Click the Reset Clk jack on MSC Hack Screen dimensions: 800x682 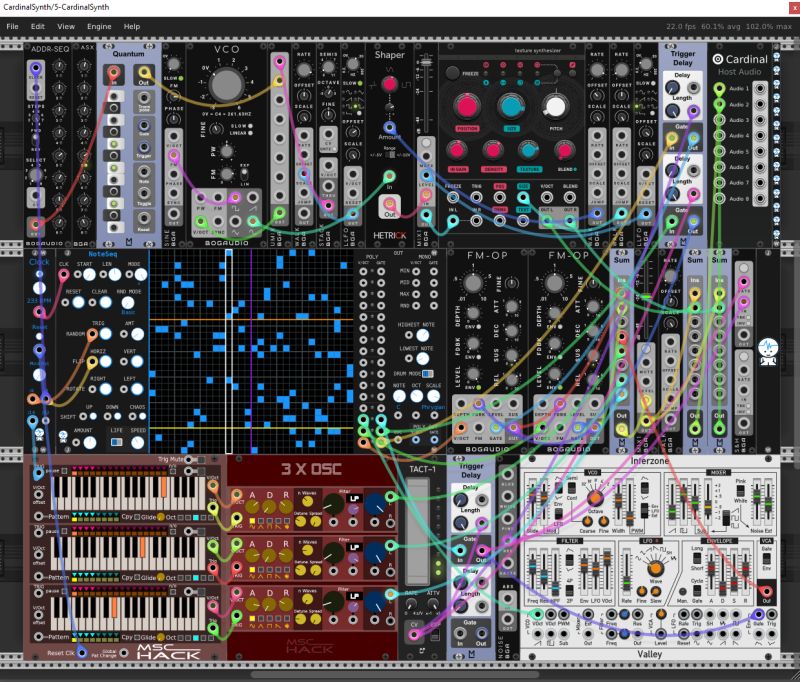tap(82, 652)
